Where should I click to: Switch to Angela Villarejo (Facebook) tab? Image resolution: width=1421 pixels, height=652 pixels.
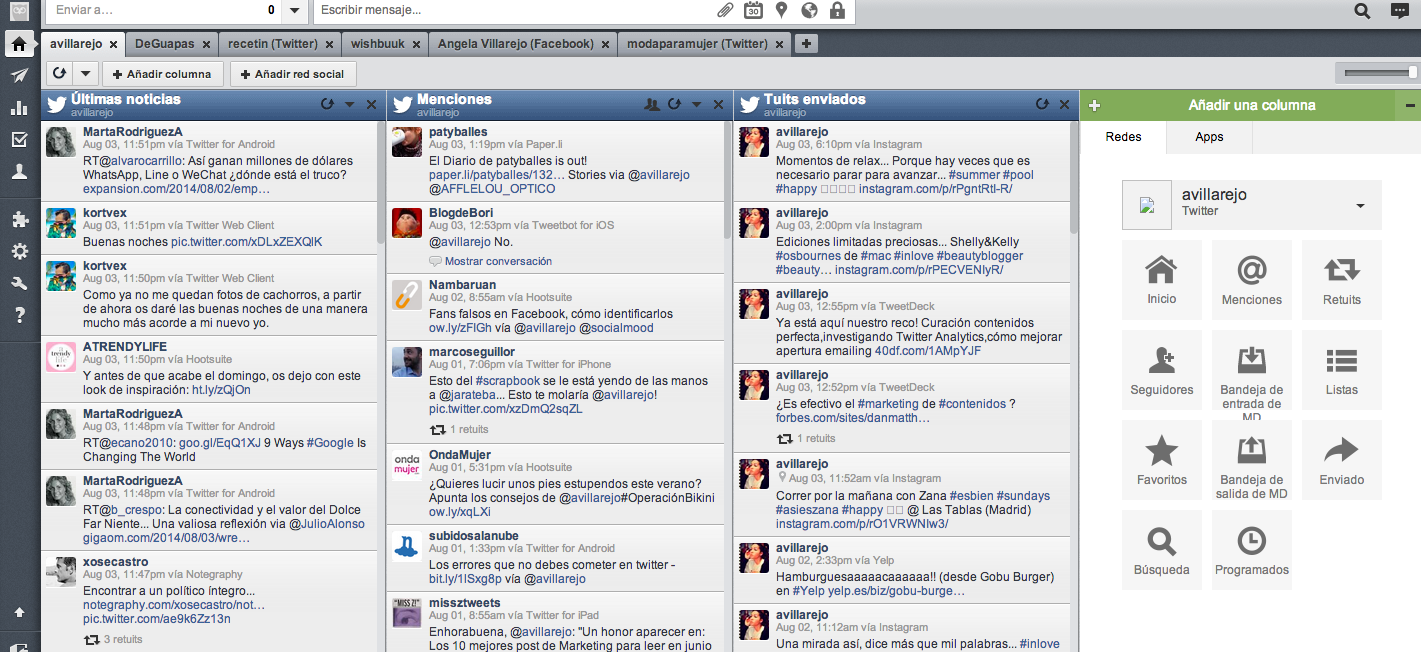coord(515,44)
